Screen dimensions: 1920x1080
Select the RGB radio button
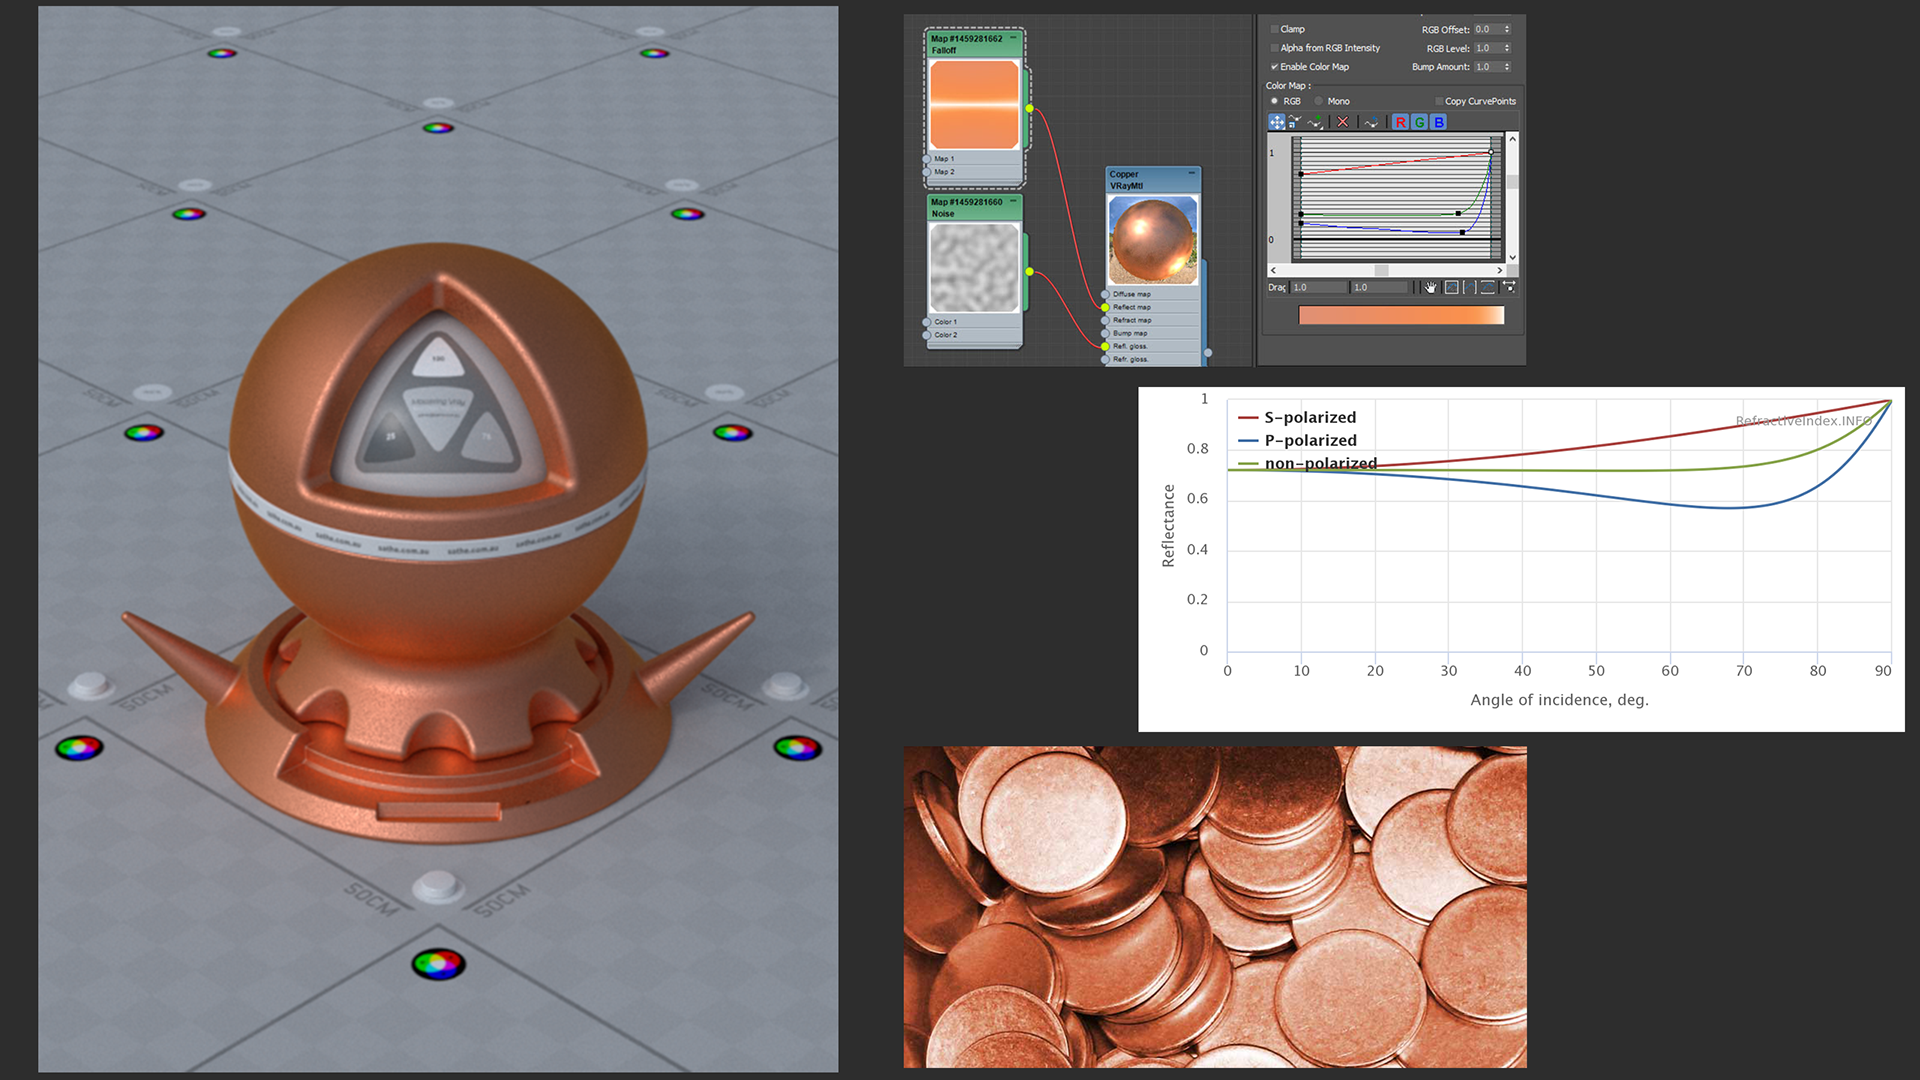tap(1274, 101)
